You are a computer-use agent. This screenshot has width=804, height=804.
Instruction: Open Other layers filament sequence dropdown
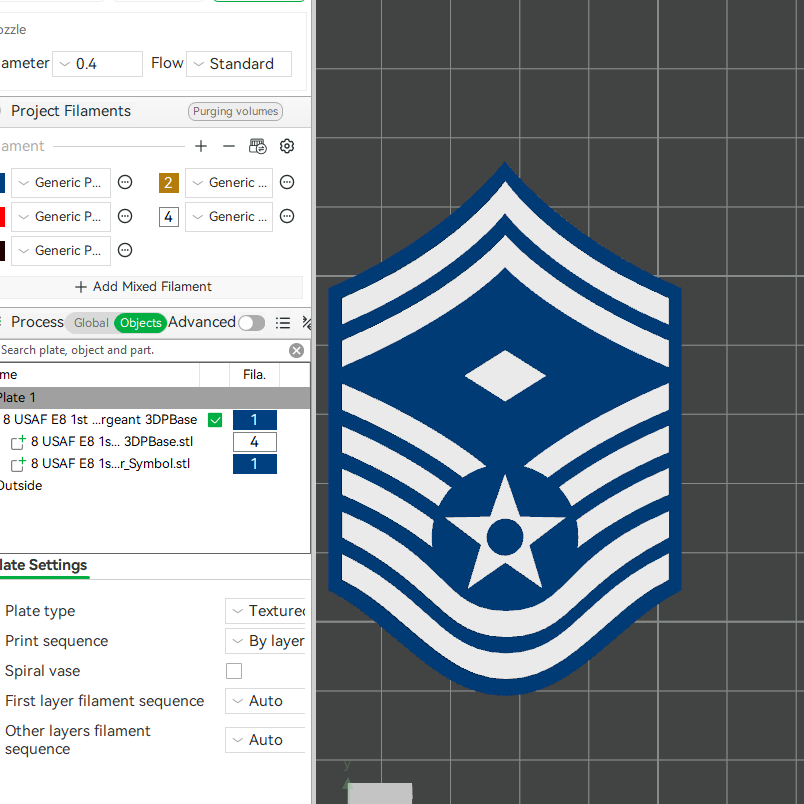coord(265,740)
